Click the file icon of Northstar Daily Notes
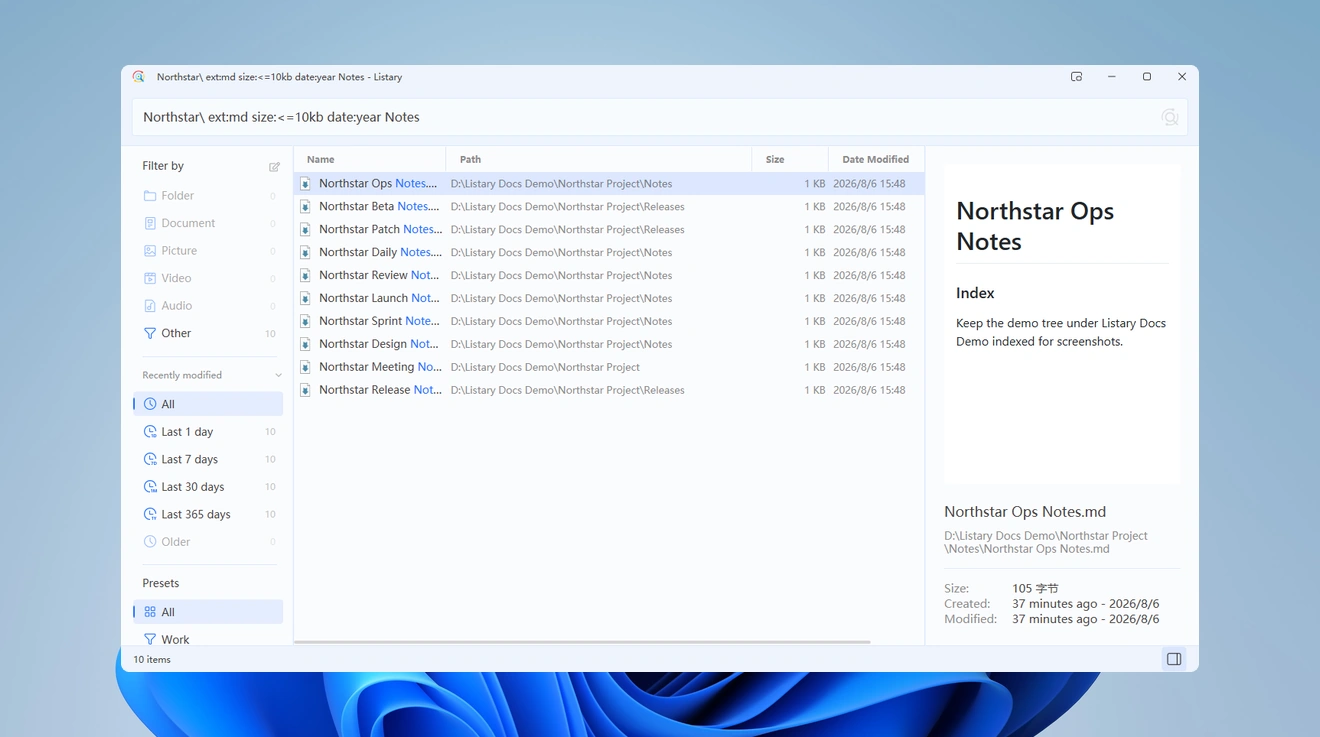 [x=306, y=253]
